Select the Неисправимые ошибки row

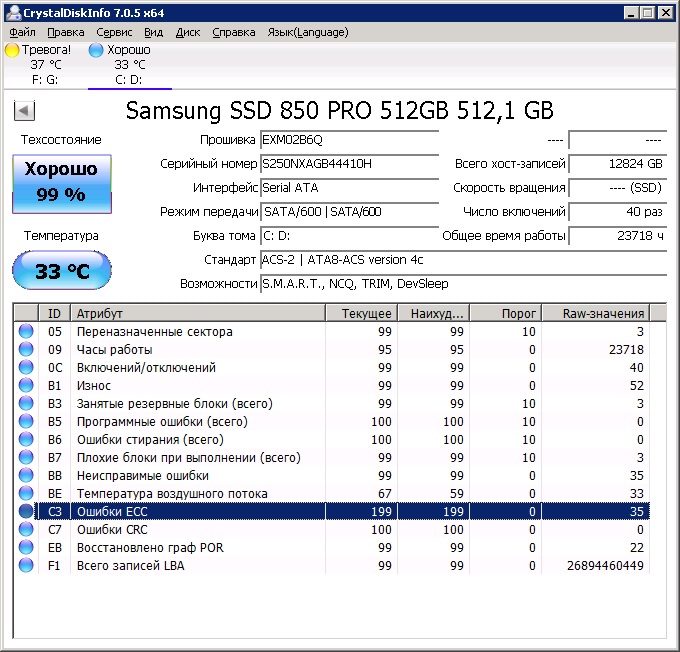[x=332, y=475]
